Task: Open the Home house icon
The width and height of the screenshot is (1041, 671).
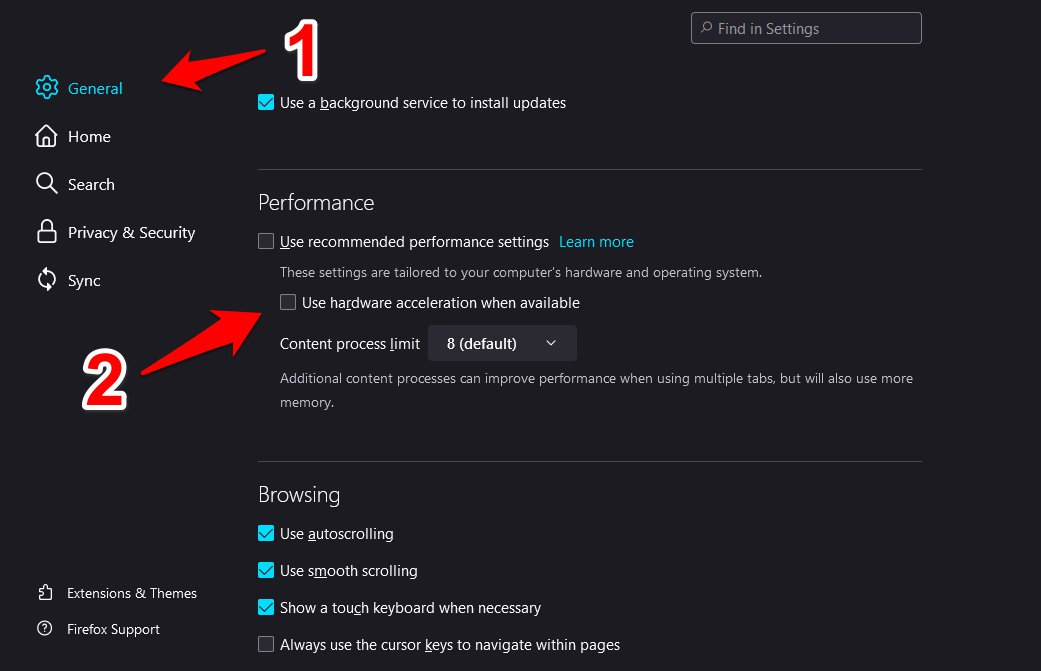Action: click(46, 136)
